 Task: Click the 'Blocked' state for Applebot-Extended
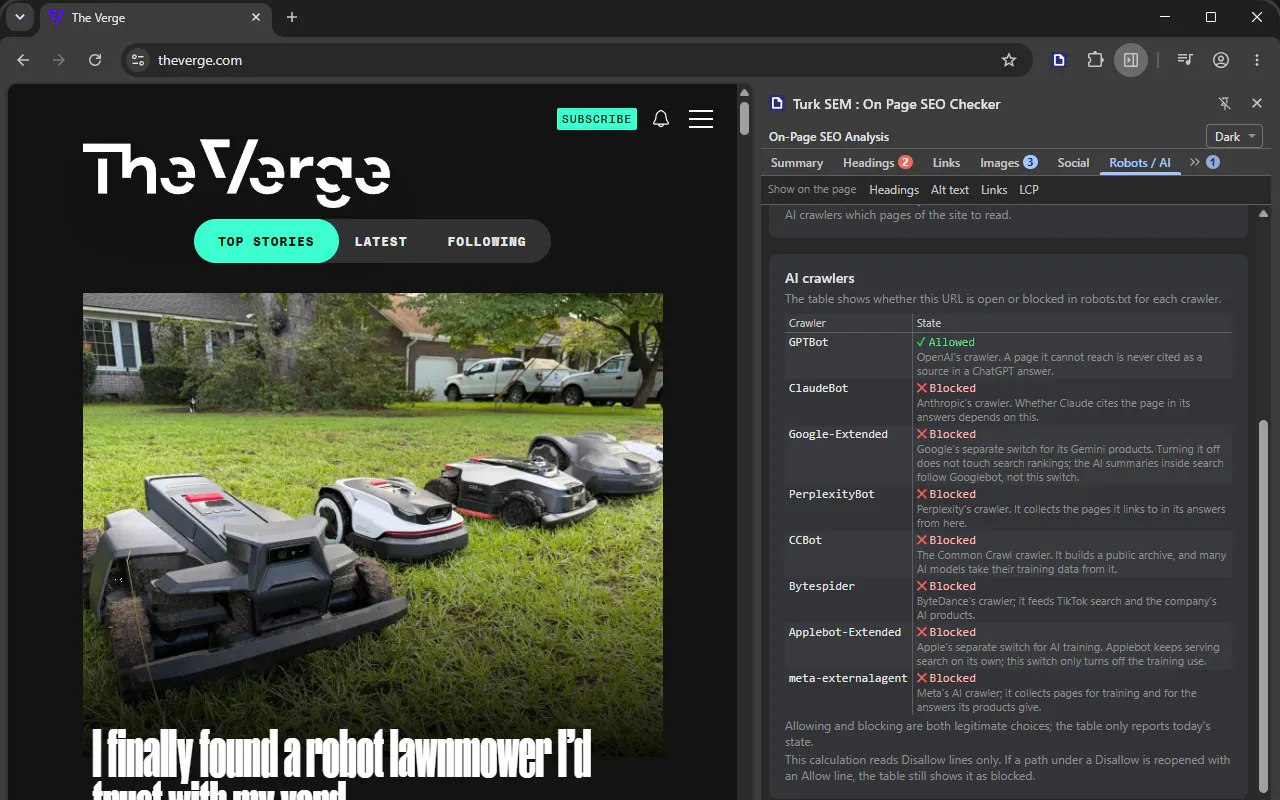(x=946, y=632)
